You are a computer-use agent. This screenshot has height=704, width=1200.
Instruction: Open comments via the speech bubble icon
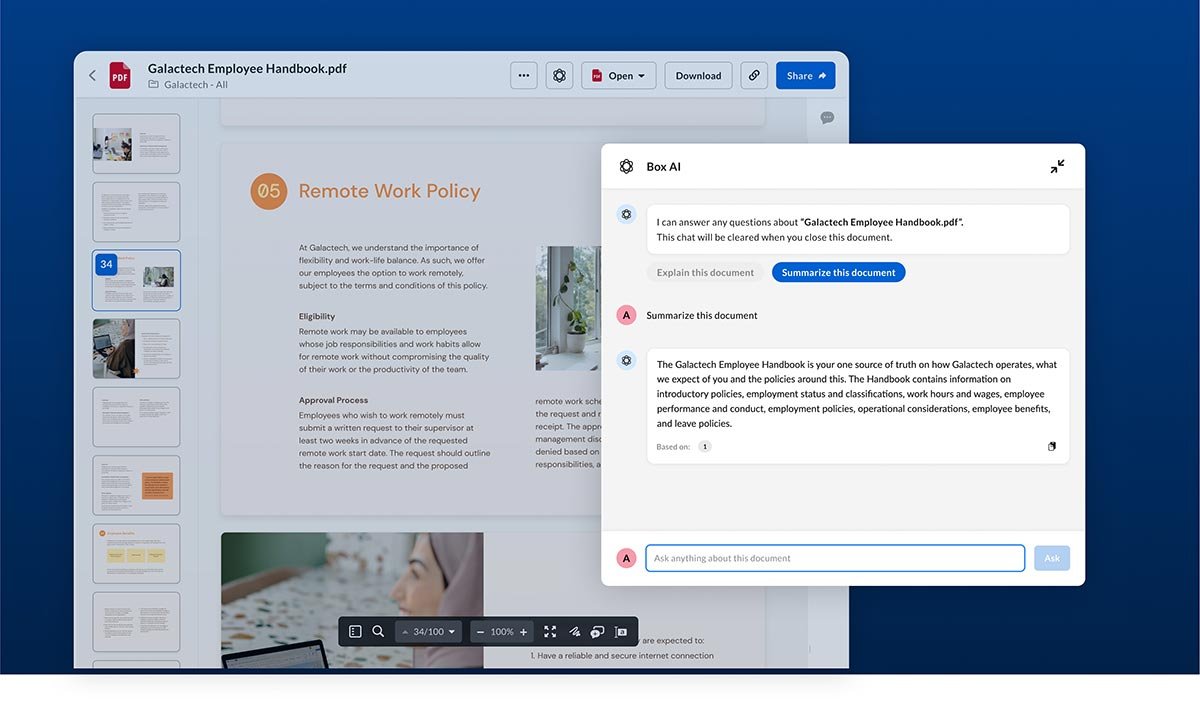click(x=598, y=631)
